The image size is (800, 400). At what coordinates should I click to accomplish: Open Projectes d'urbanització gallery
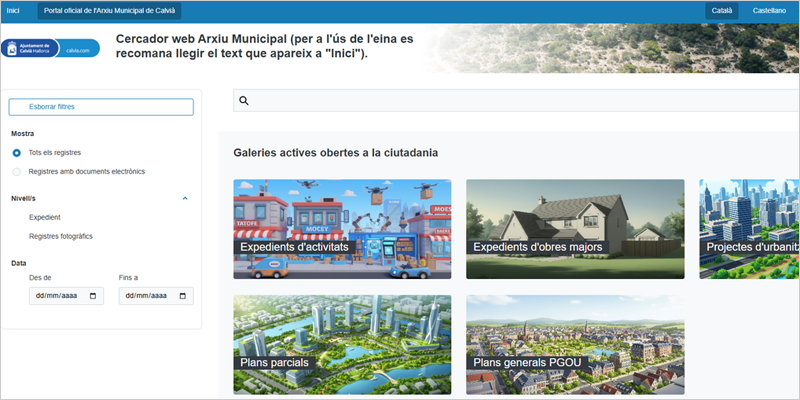(x=749, y=229)
